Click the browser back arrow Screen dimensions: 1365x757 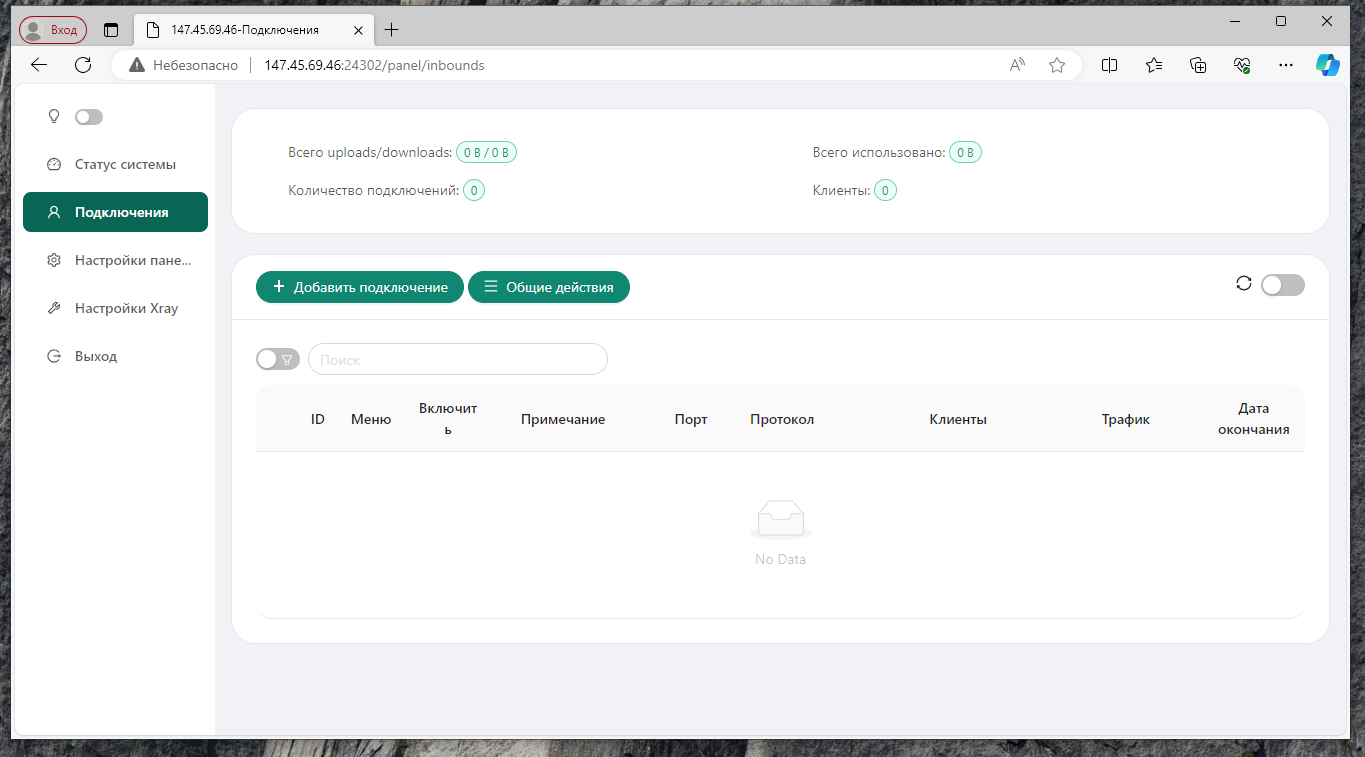[x=38, y=64]
